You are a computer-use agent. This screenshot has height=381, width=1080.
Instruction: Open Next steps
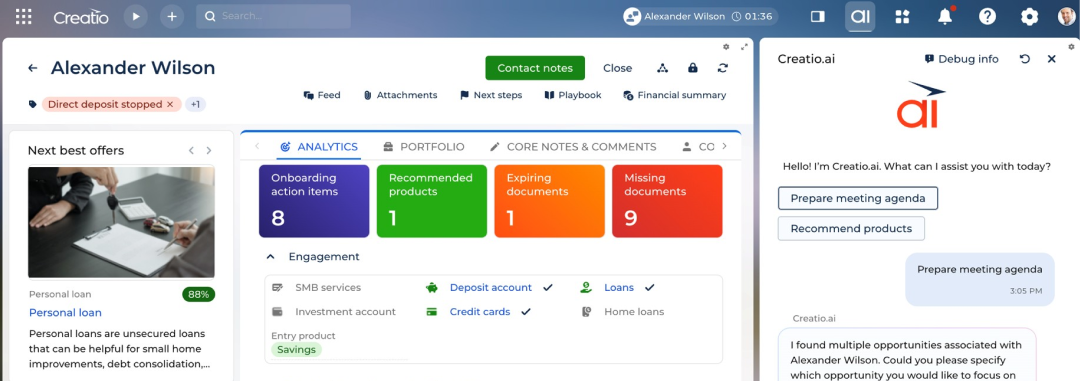point(491,95)
